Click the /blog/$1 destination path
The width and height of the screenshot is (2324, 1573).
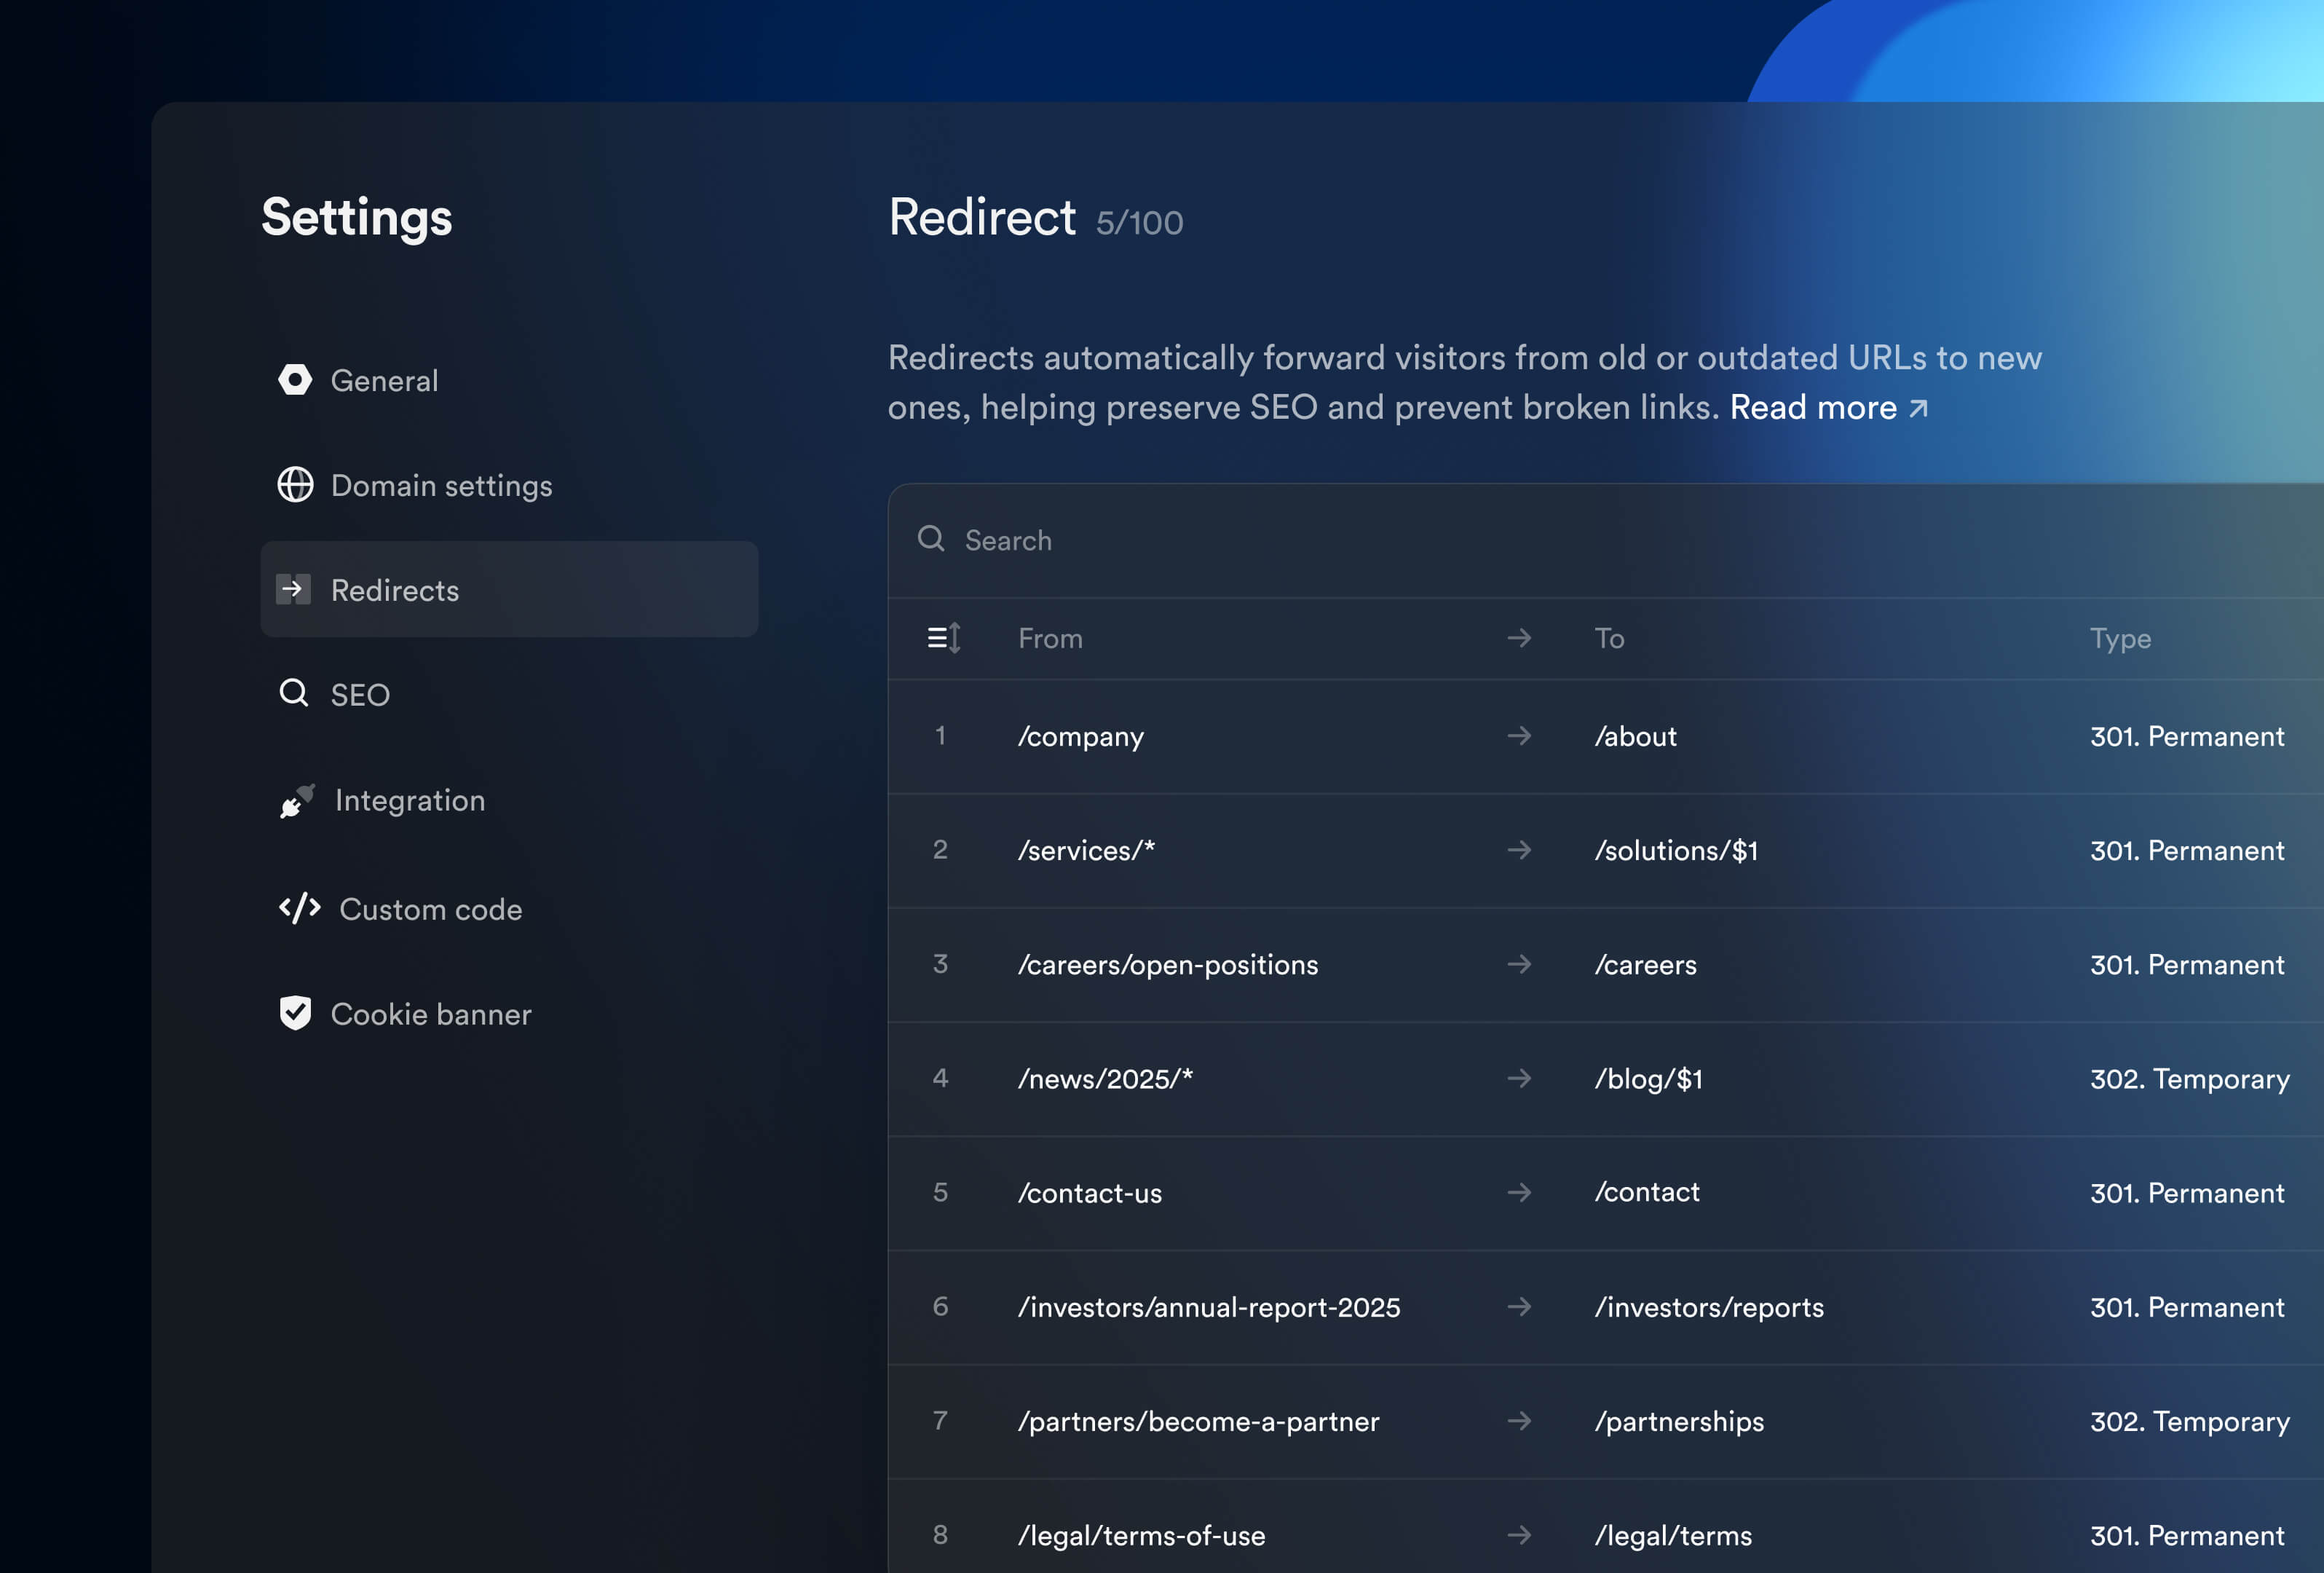click(1648, 1079)
